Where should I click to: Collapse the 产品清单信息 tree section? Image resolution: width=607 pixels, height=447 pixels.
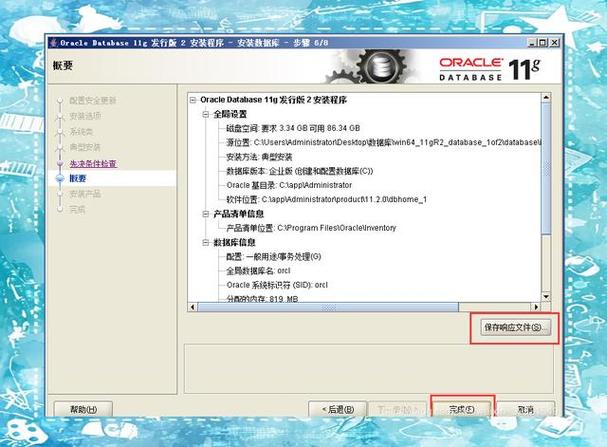coord(206,214)
